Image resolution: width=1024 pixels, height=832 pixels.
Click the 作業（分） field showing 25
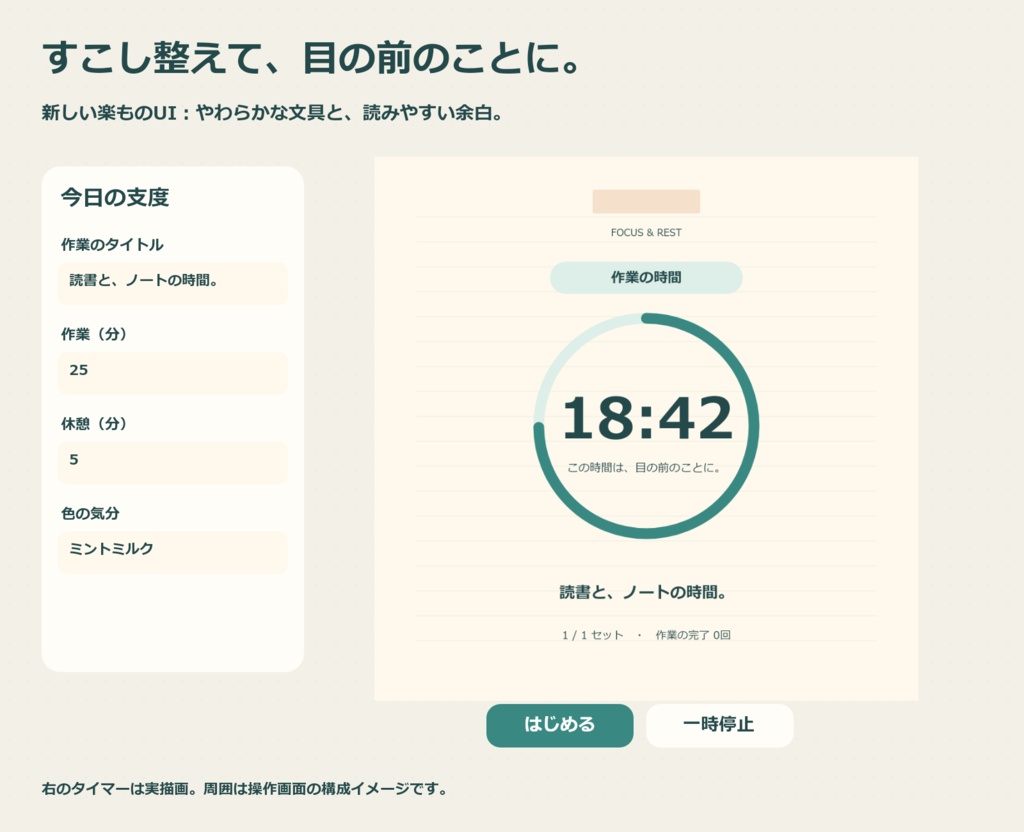[172, 373]
